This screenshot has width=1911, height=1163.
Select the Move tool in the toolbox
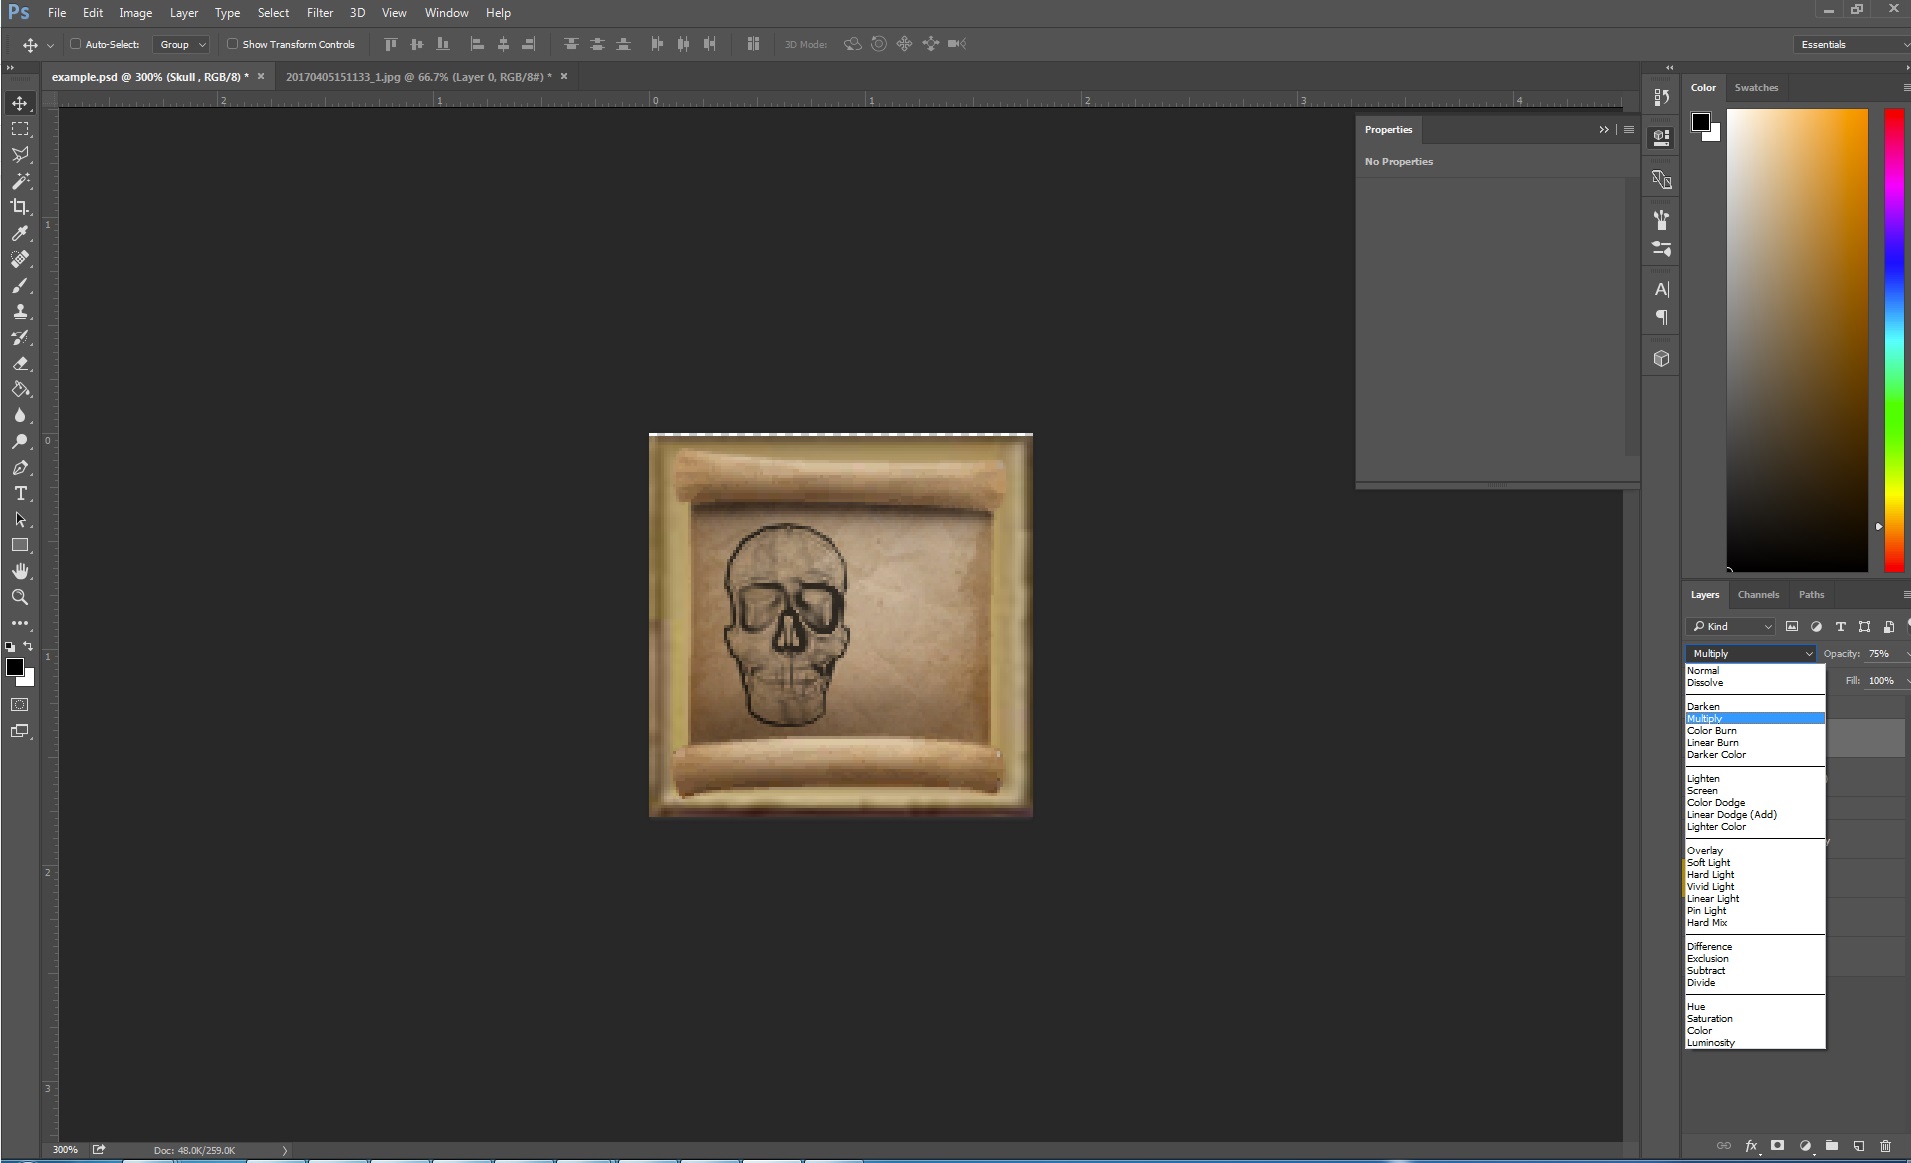20,103
